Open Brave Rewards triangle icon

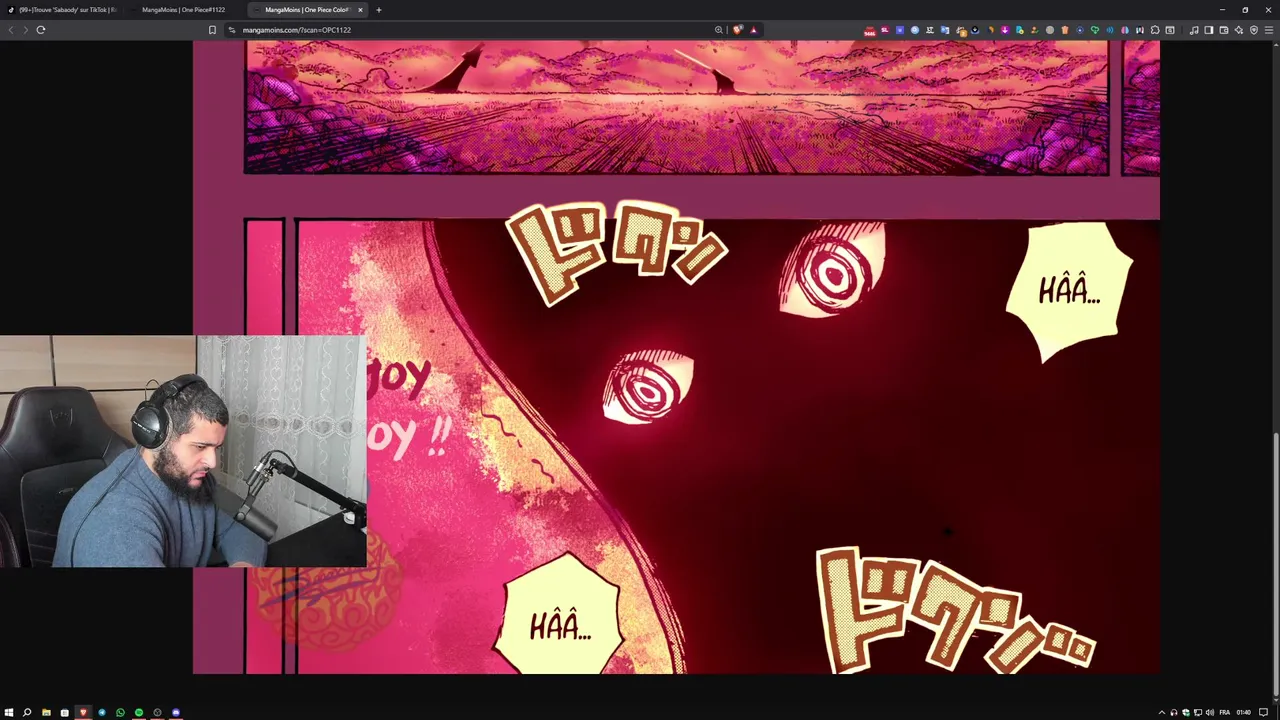coord(753,30)
